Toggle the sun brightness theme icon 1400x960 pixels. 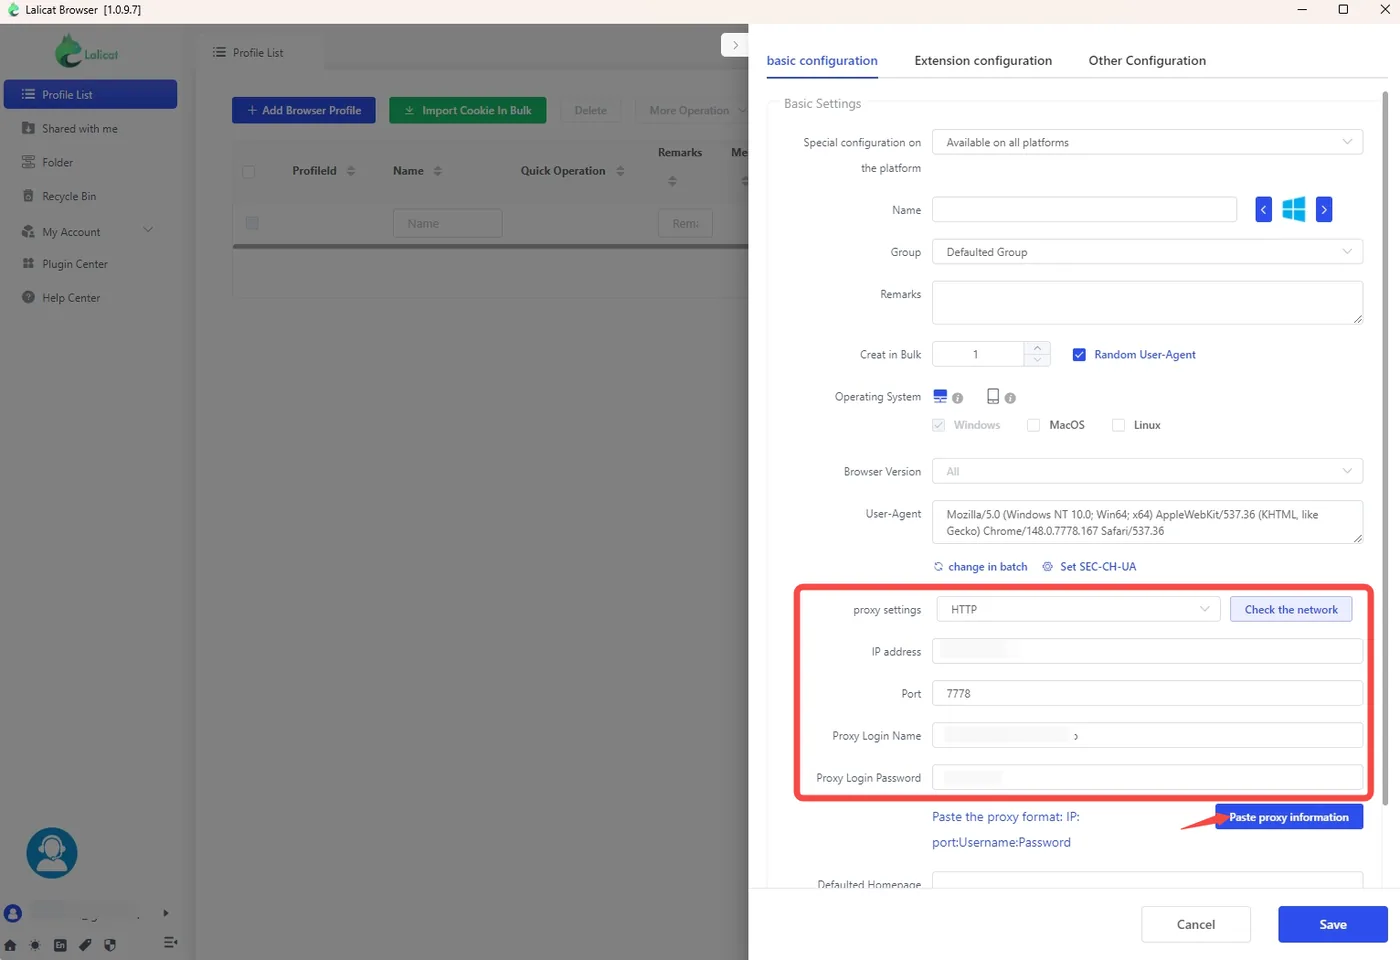coord(35,944)
